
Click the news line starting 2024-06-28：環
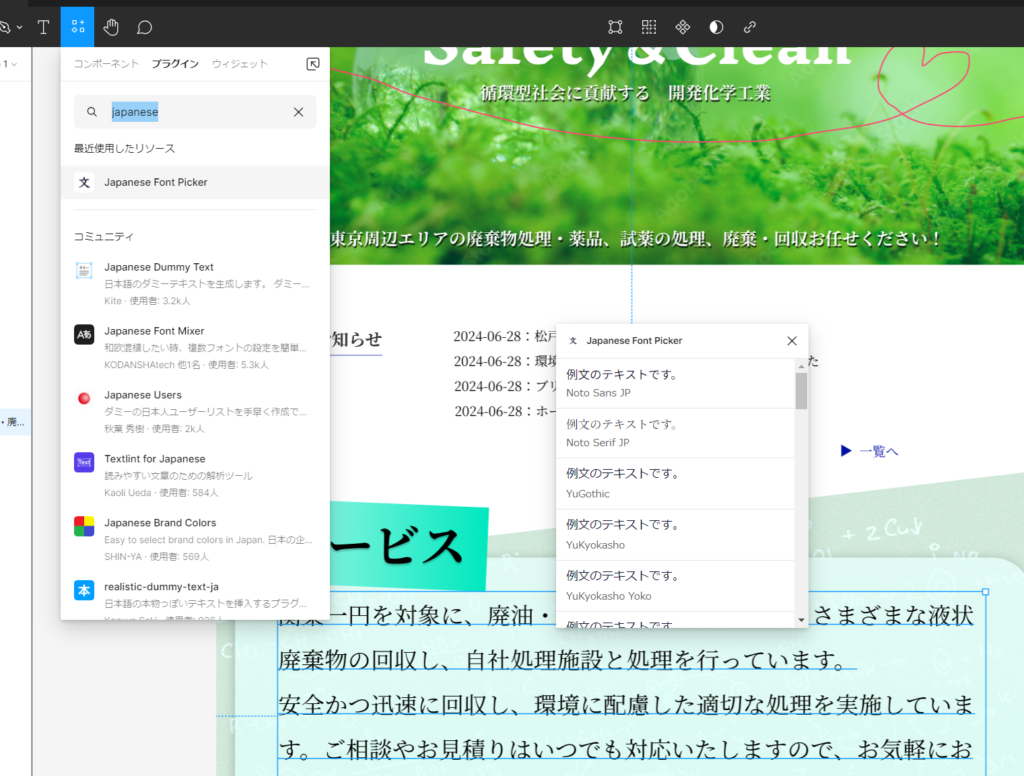[505, 361]
